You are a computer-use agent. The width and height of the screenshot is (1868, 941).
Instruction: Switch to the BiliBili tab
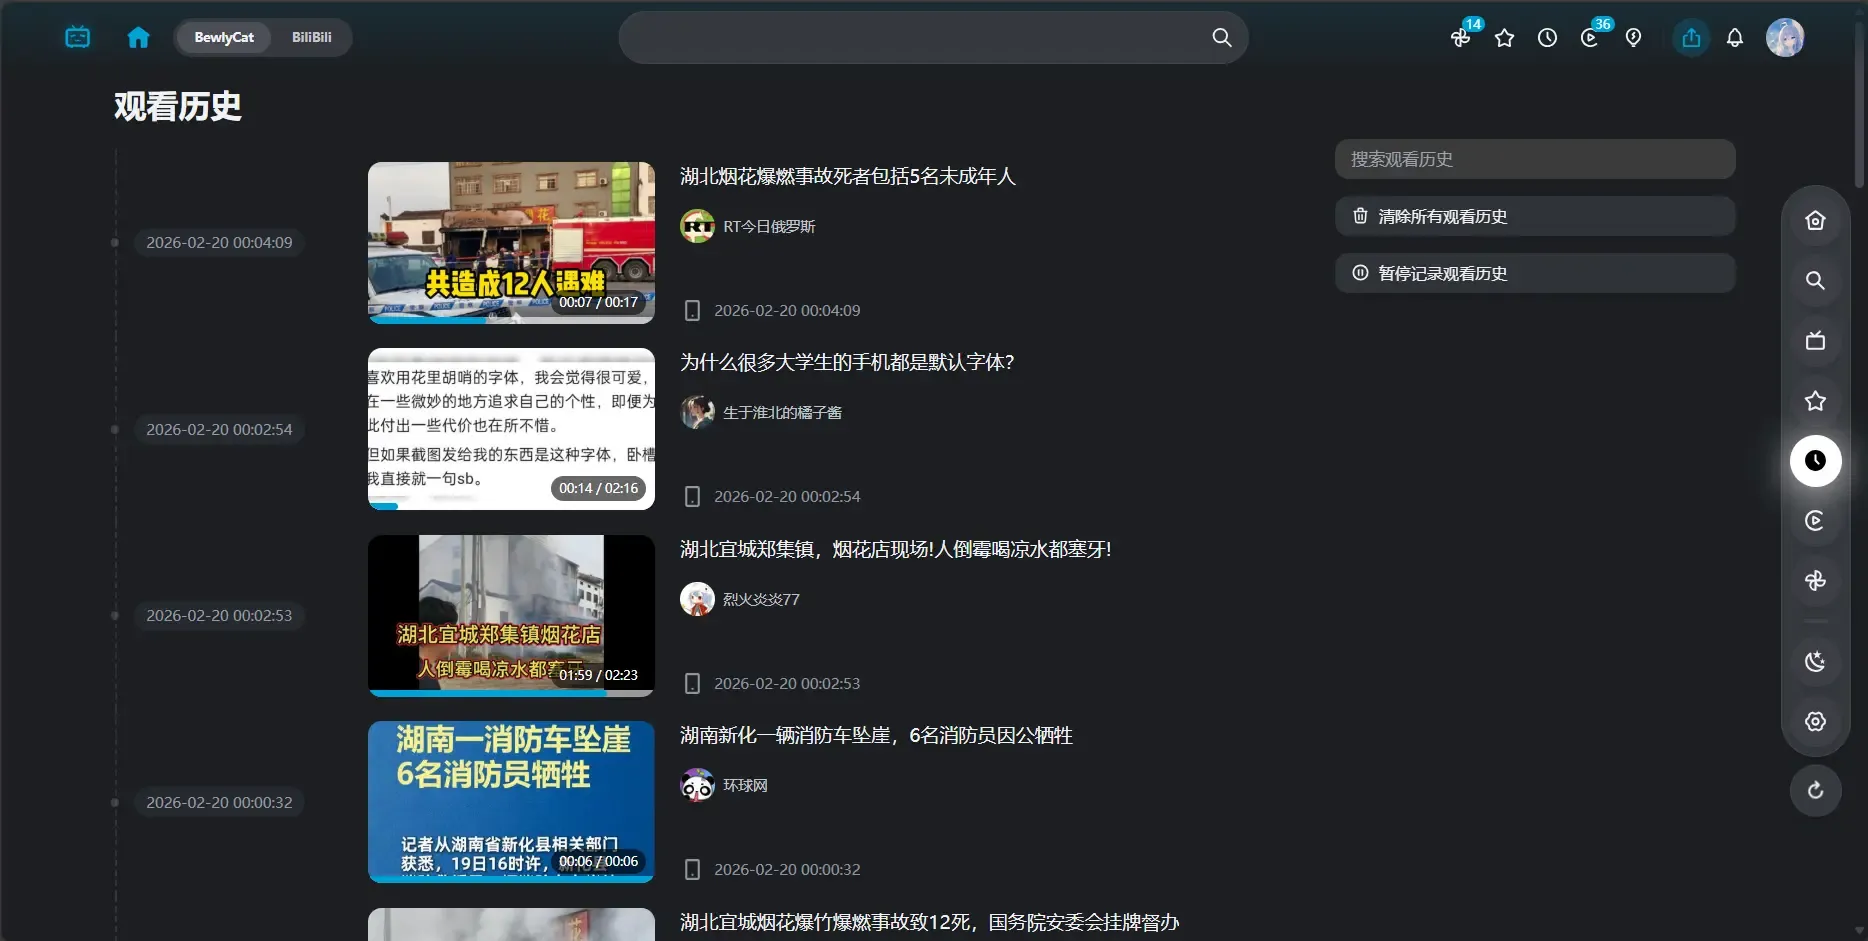[x=311, y=37]
